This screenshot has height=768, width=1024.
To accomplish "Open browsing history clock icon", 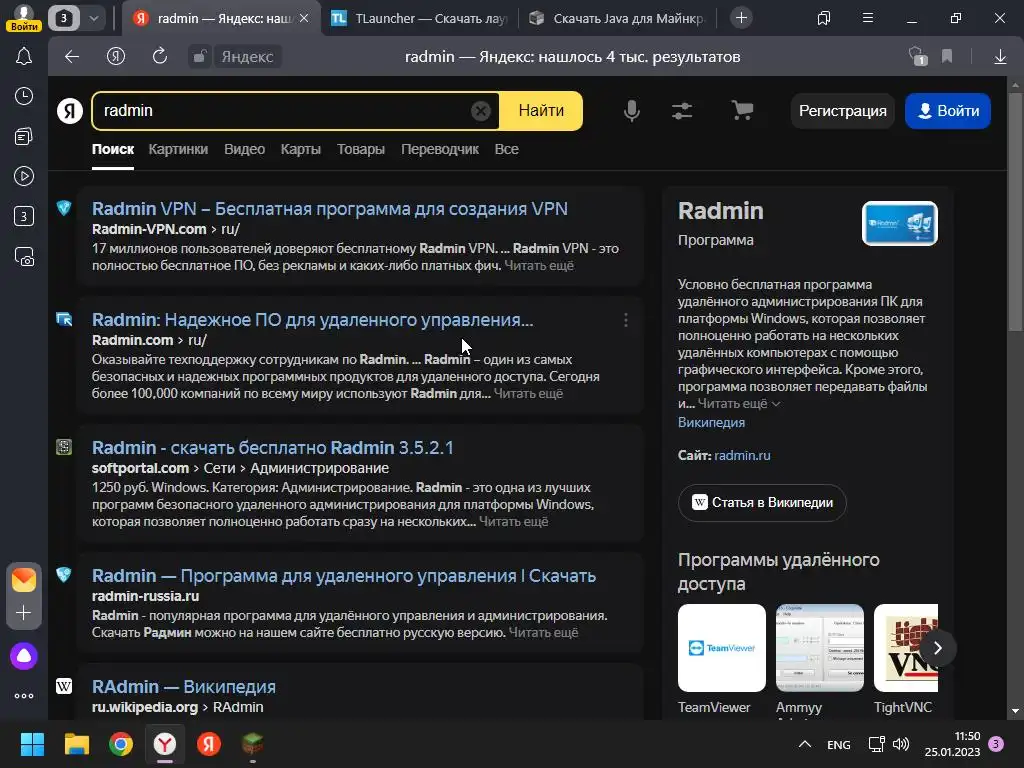I will (x=24, y=97).
